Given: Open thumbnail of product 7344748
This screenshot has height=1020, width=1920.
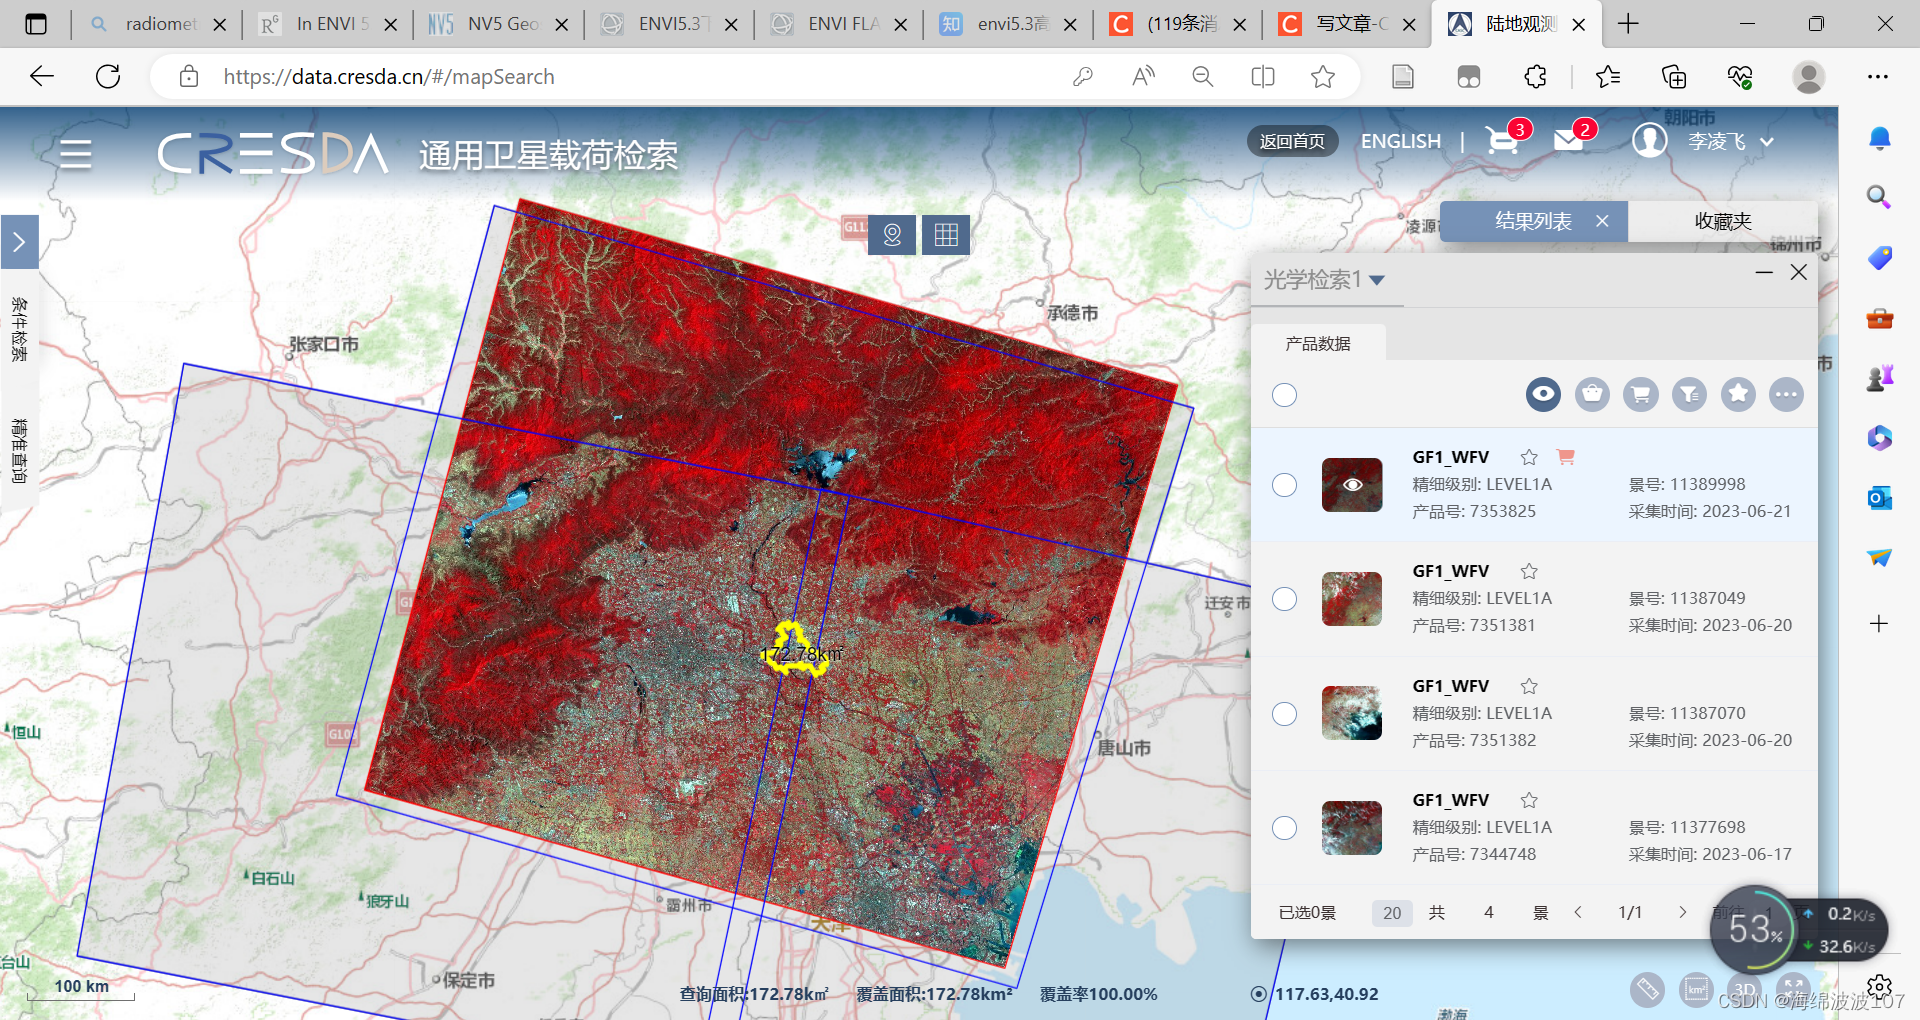Looking at the screenshot, I should coord(1352,828).
